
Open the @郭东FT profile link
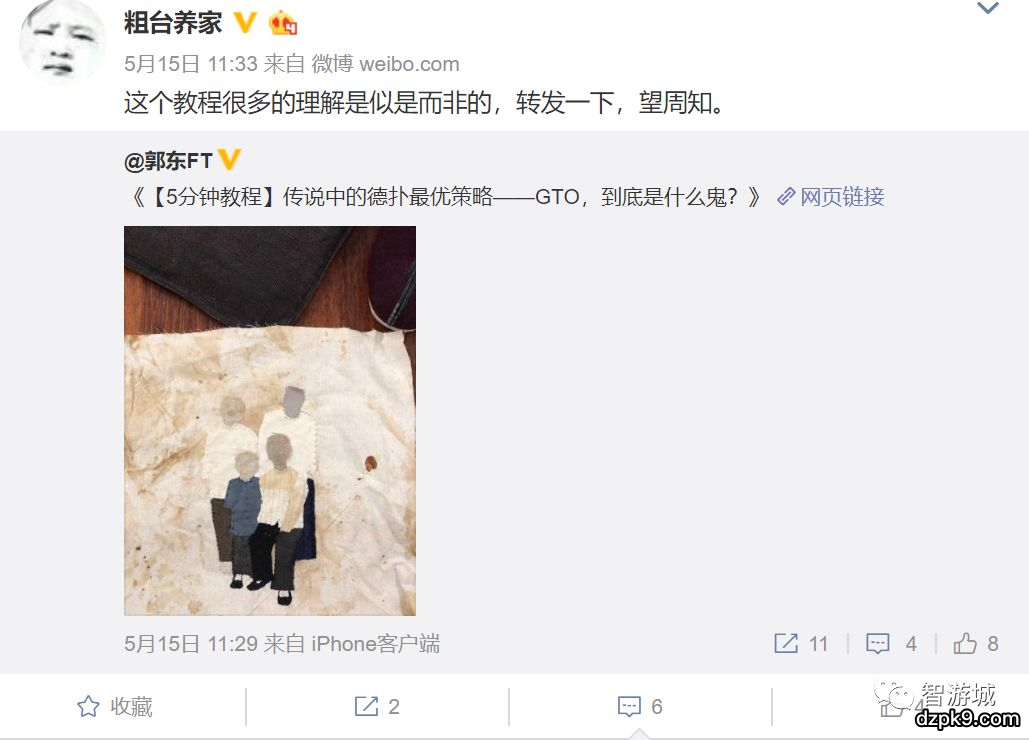click(169, 161)
